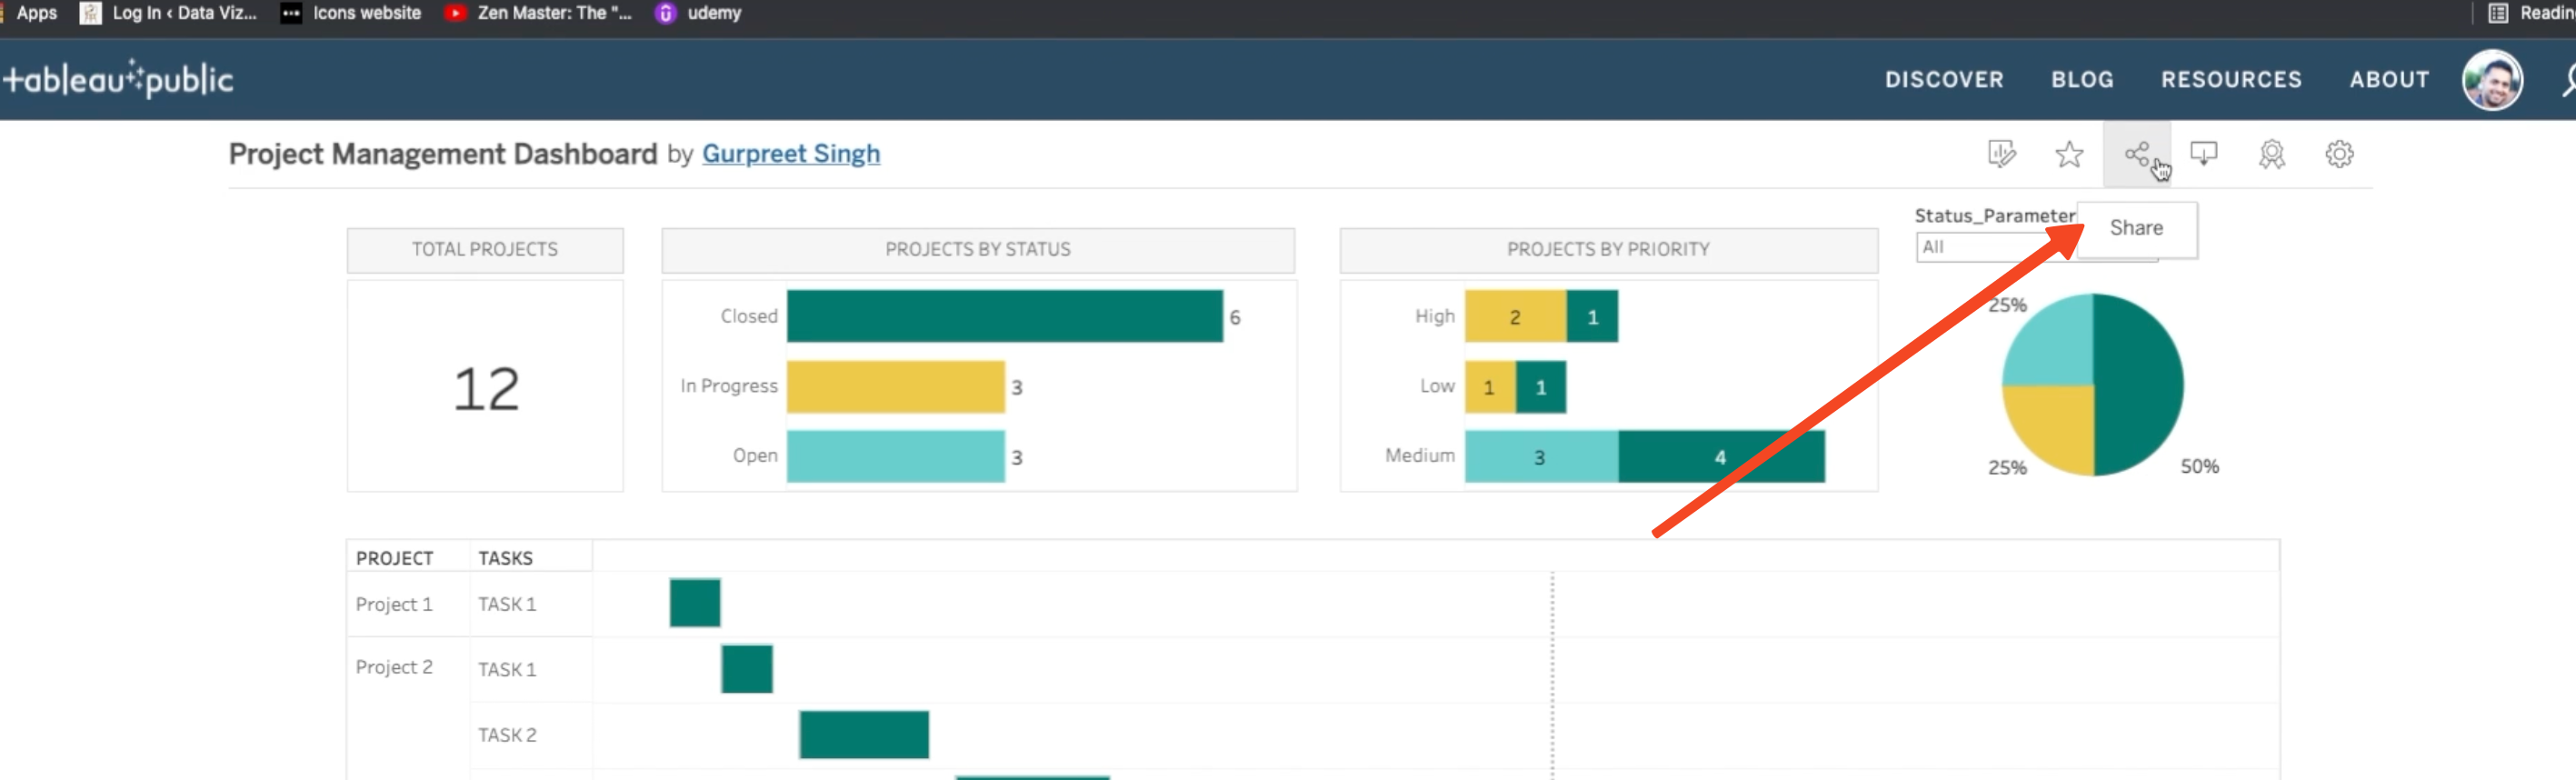This screenshot has height=780, width=2576.
Task: Click the Closed status bar
Action: (1004, 316)
